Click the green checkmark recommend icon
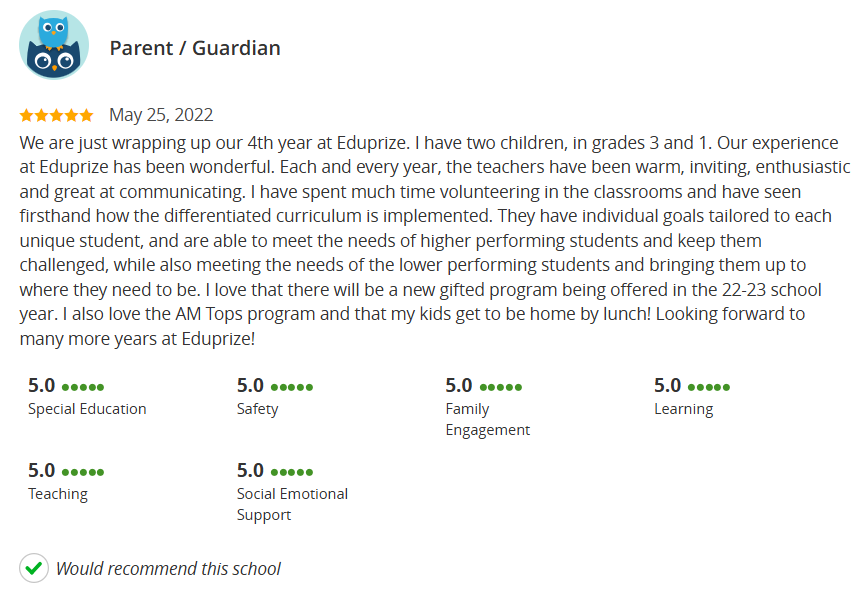868x604 pixels. point(34,568)
